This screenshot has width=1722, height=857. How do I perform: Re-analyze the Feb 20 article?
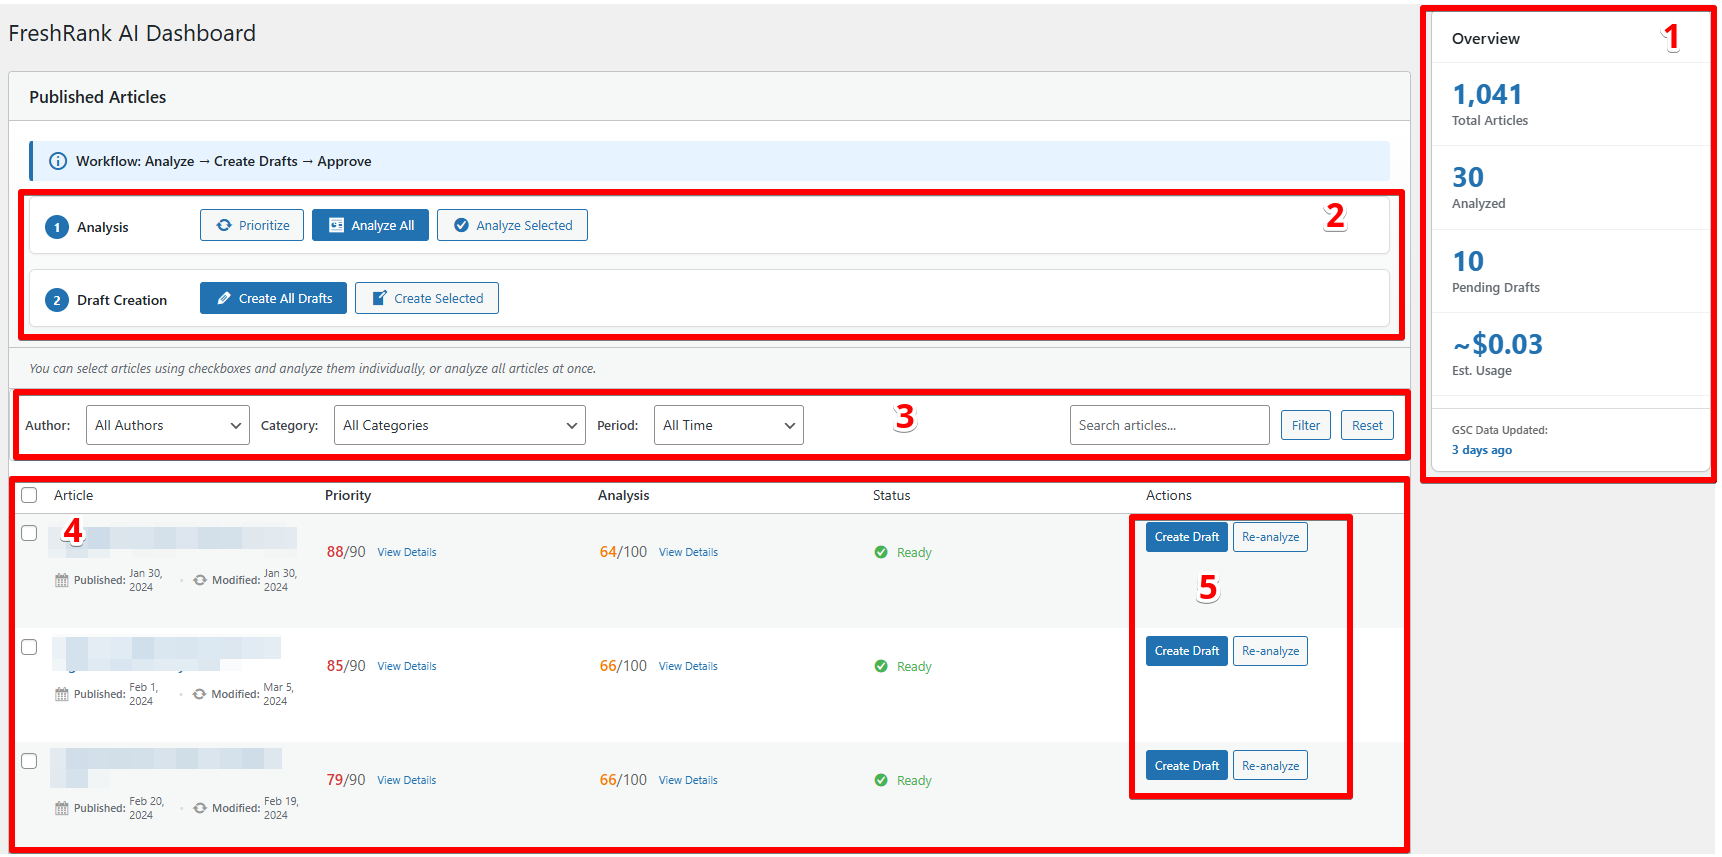pyautogui.click(x=1270, y=766)
